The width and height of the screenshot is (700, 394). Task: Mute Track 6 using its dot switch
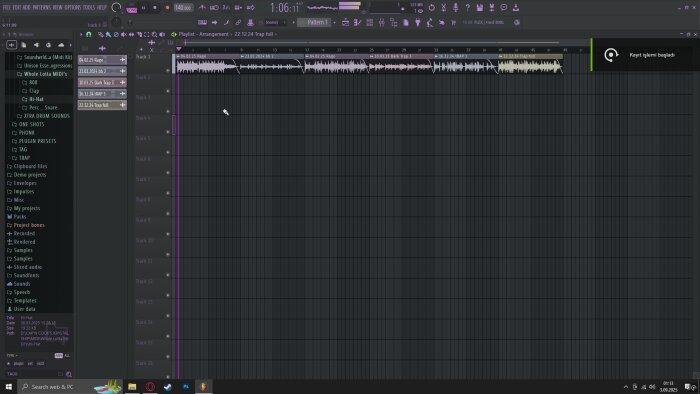168,173
